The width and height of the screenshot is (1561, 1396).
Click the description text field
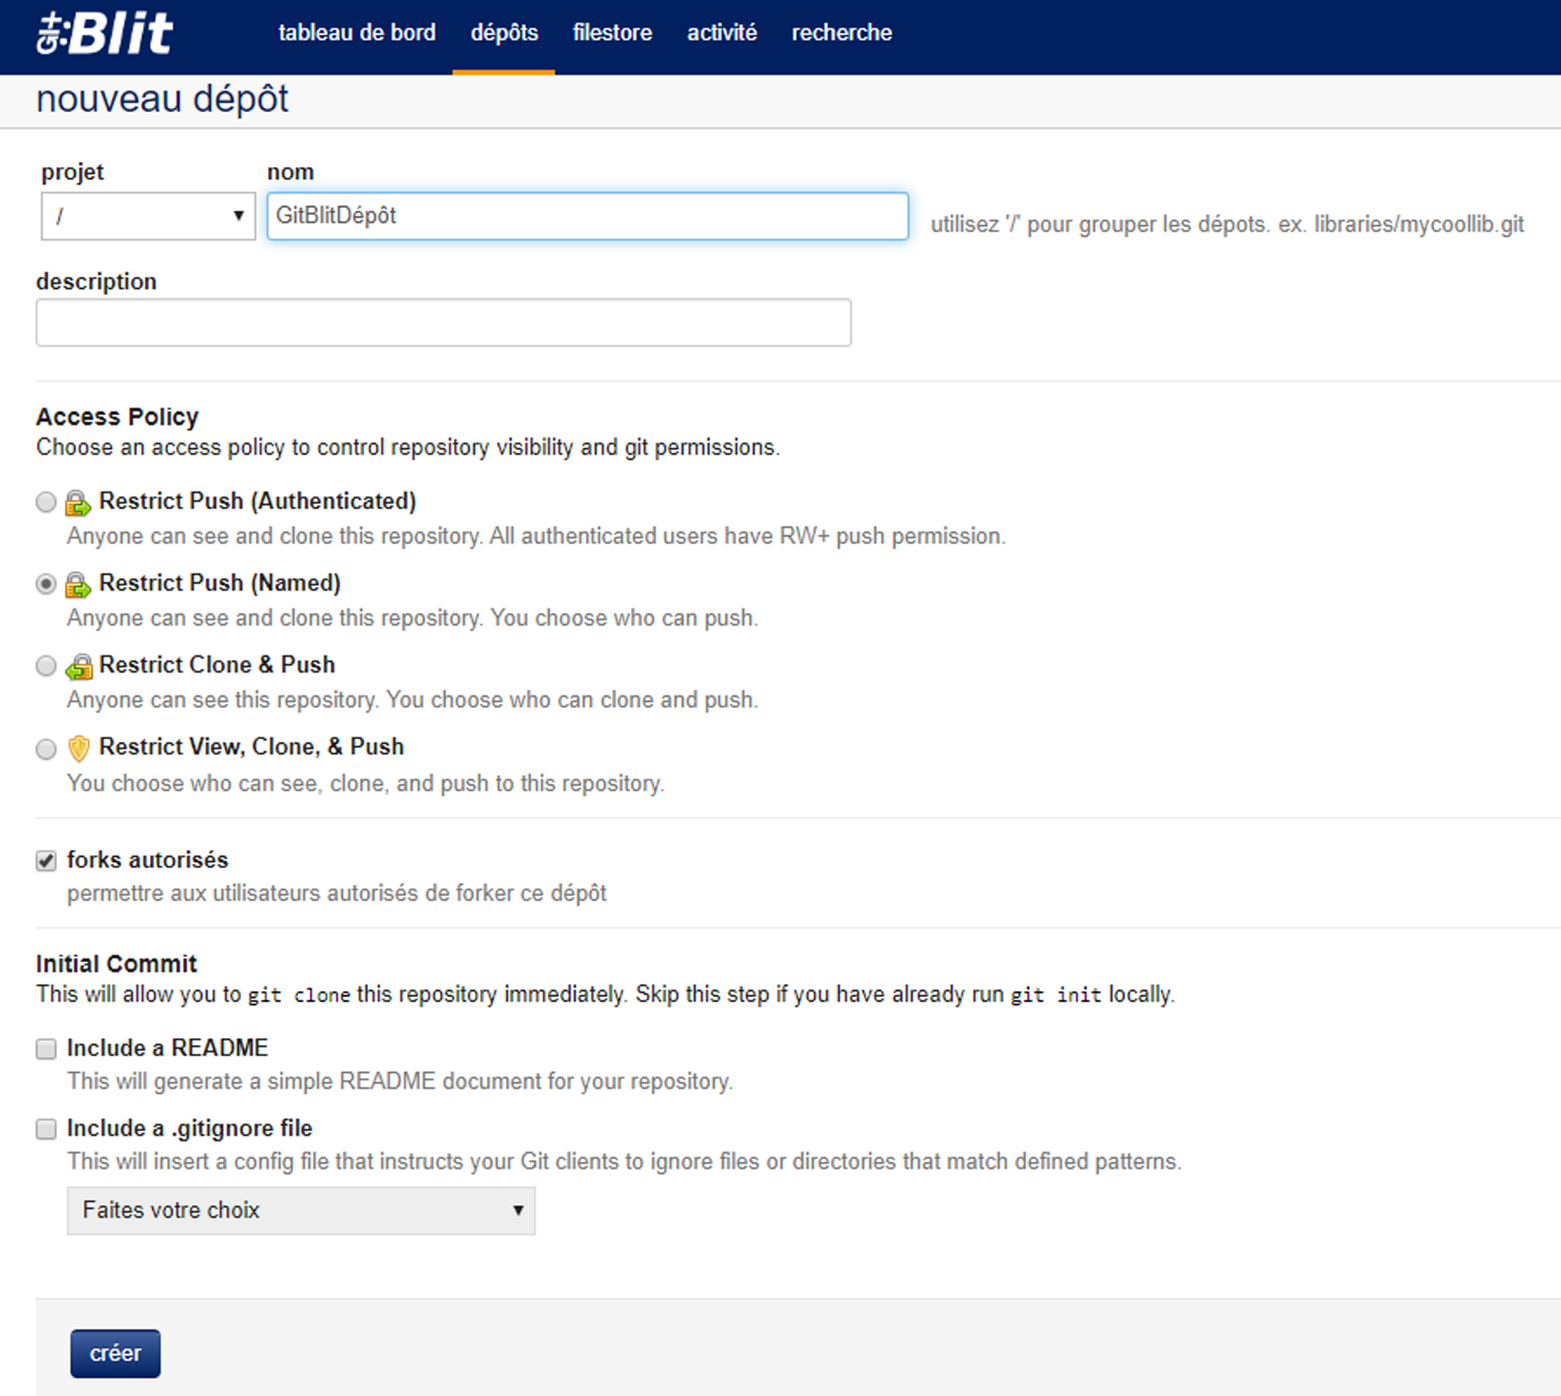443,323
